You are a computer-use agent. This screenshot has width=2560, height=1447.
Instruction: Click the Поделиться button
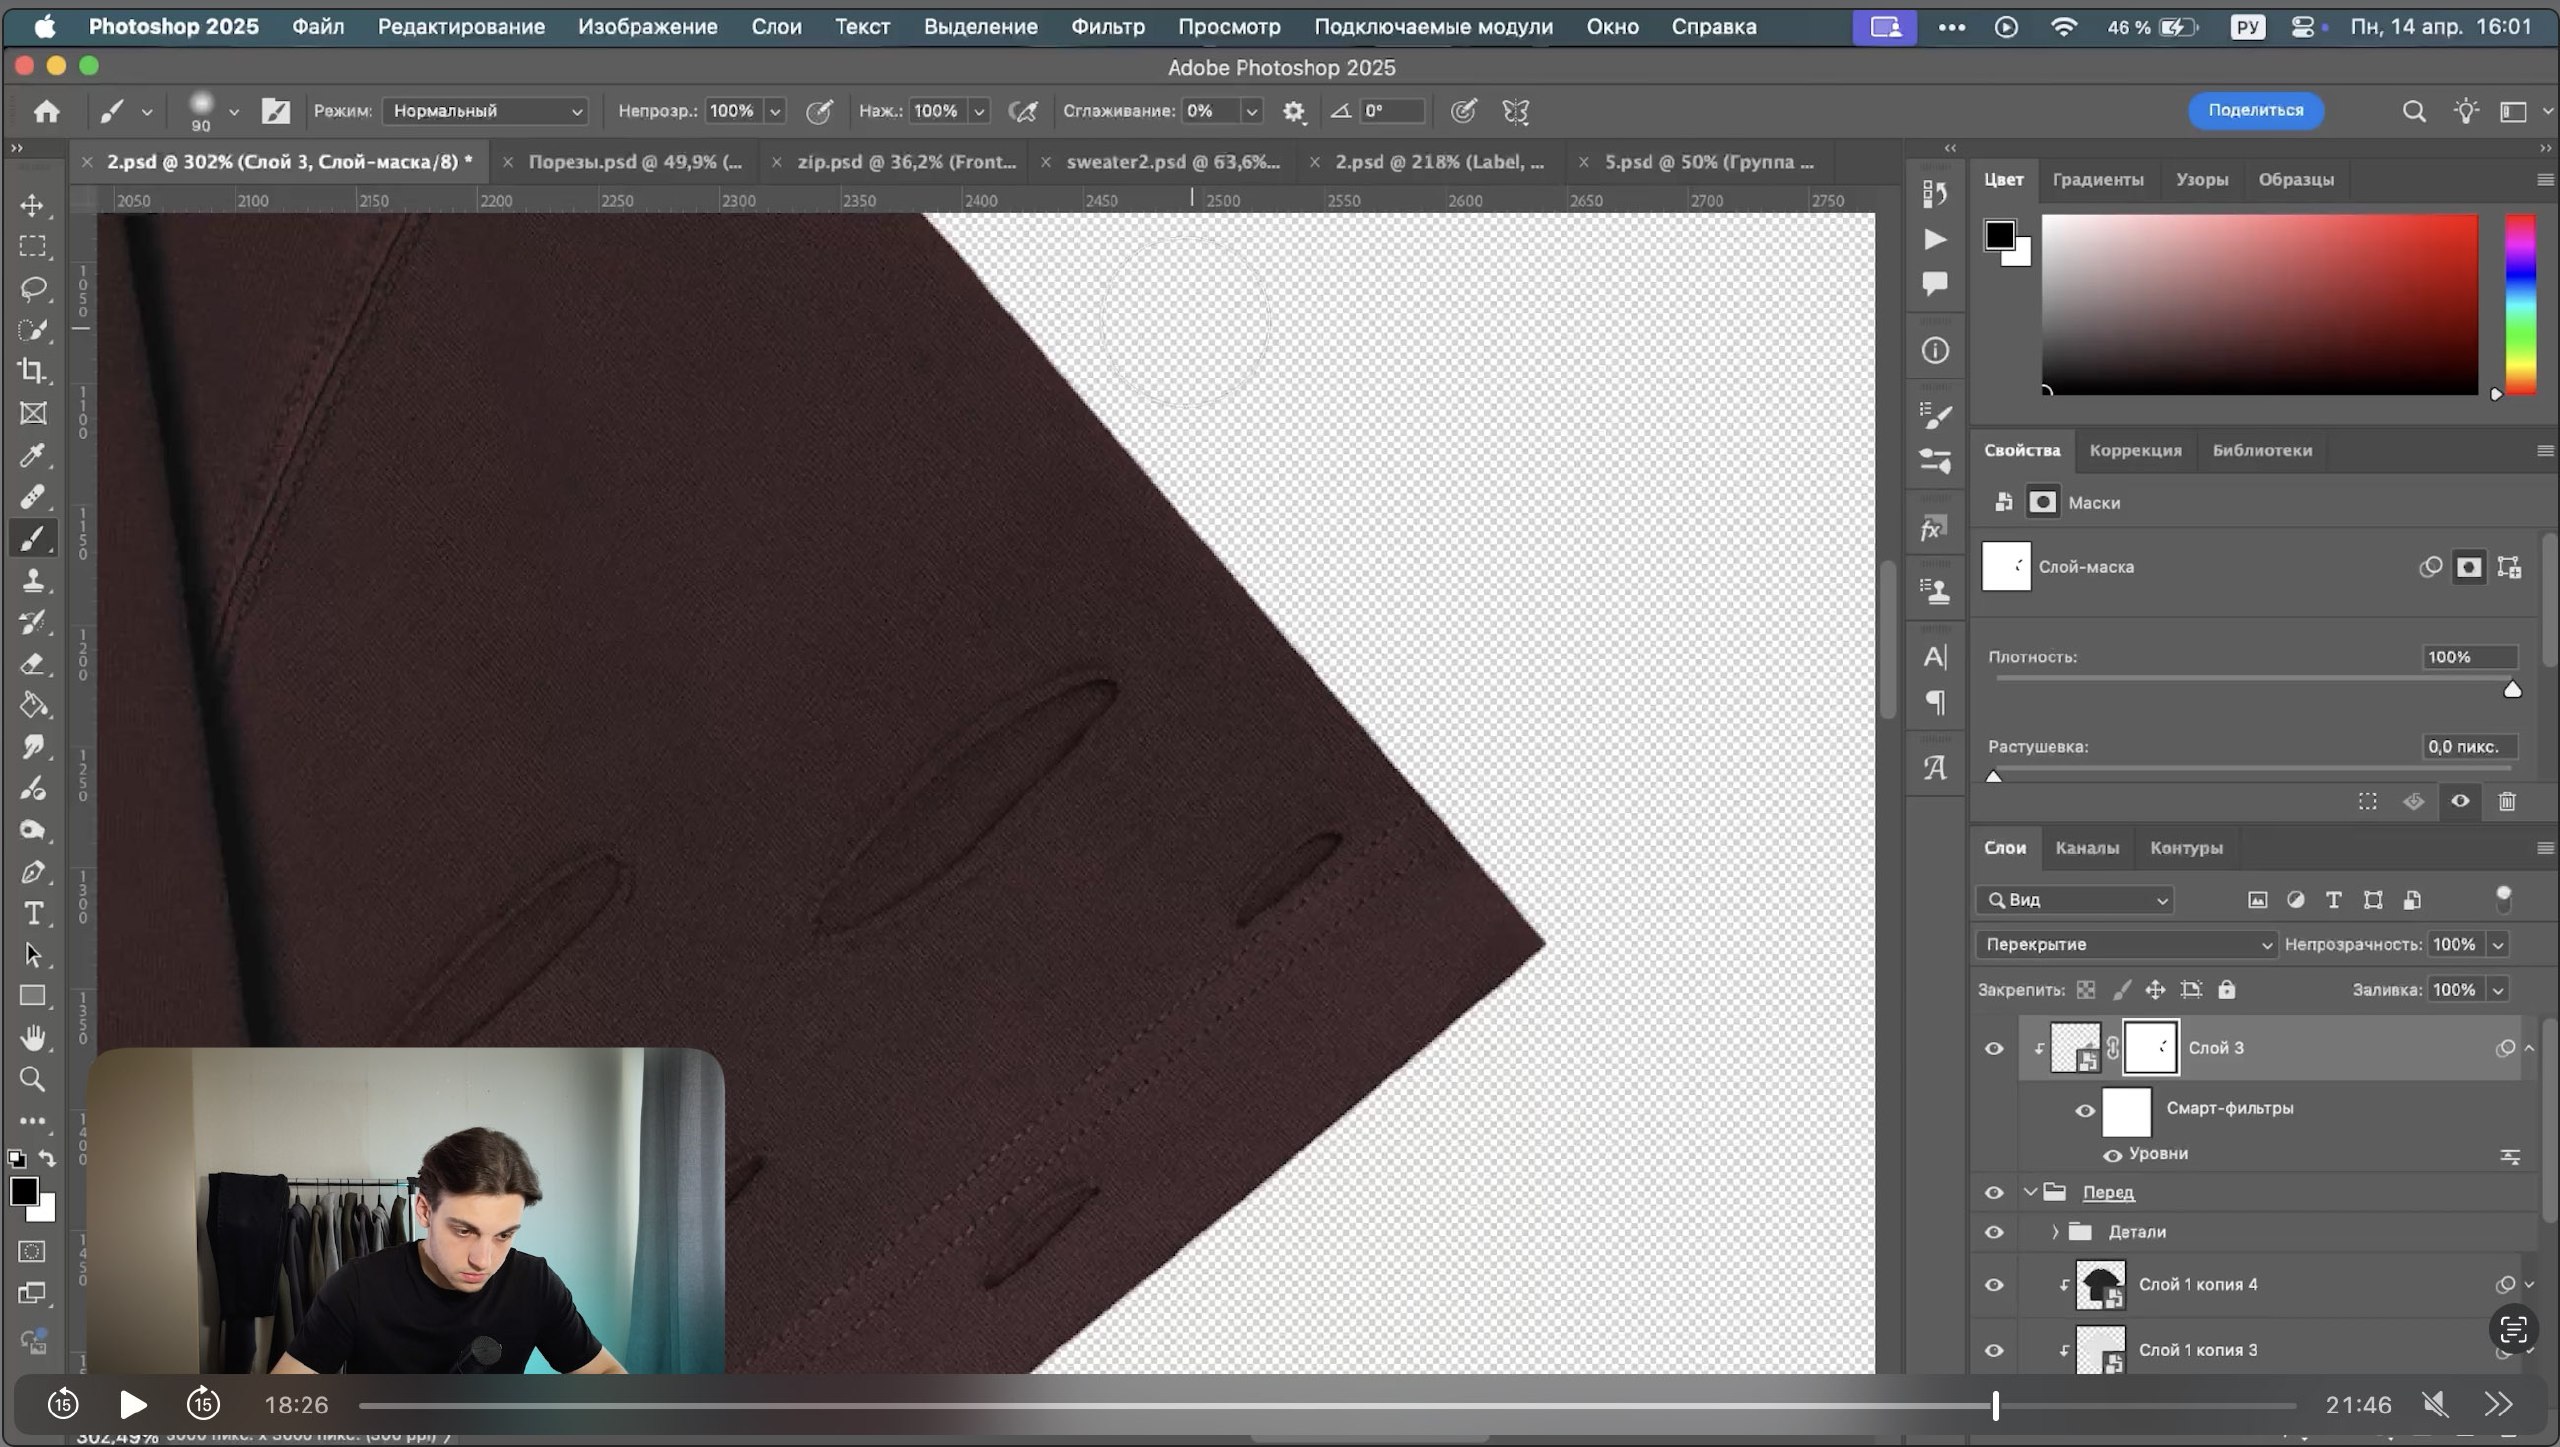2255,111
